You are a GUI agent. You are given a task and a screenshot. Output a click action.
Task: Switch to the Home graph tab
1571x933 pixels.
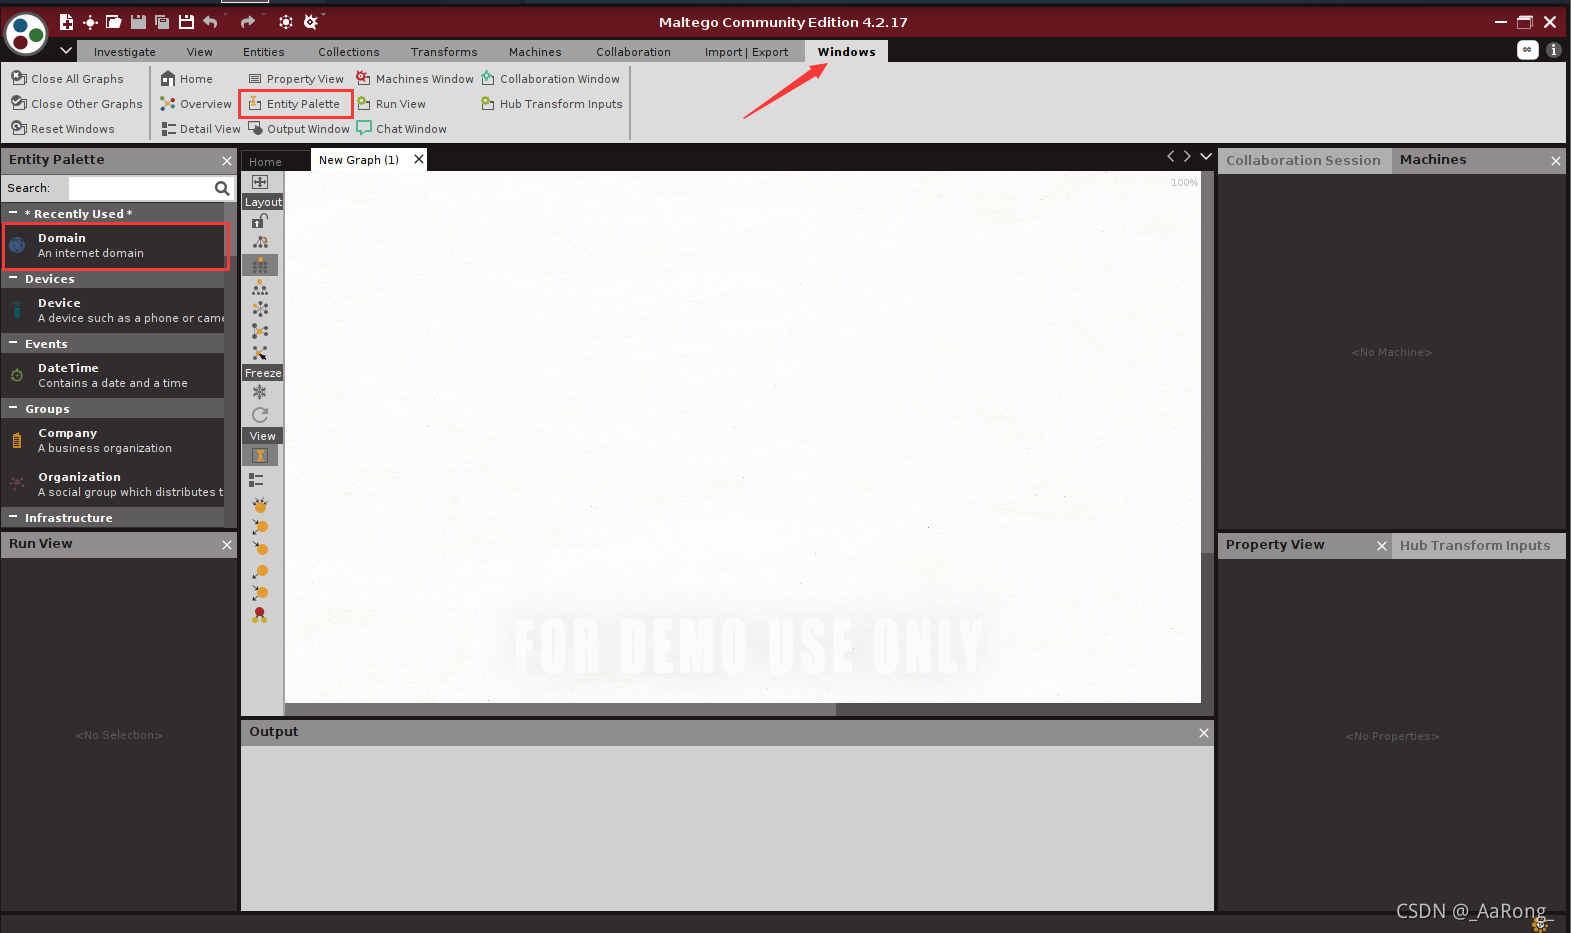coord(265,162)
